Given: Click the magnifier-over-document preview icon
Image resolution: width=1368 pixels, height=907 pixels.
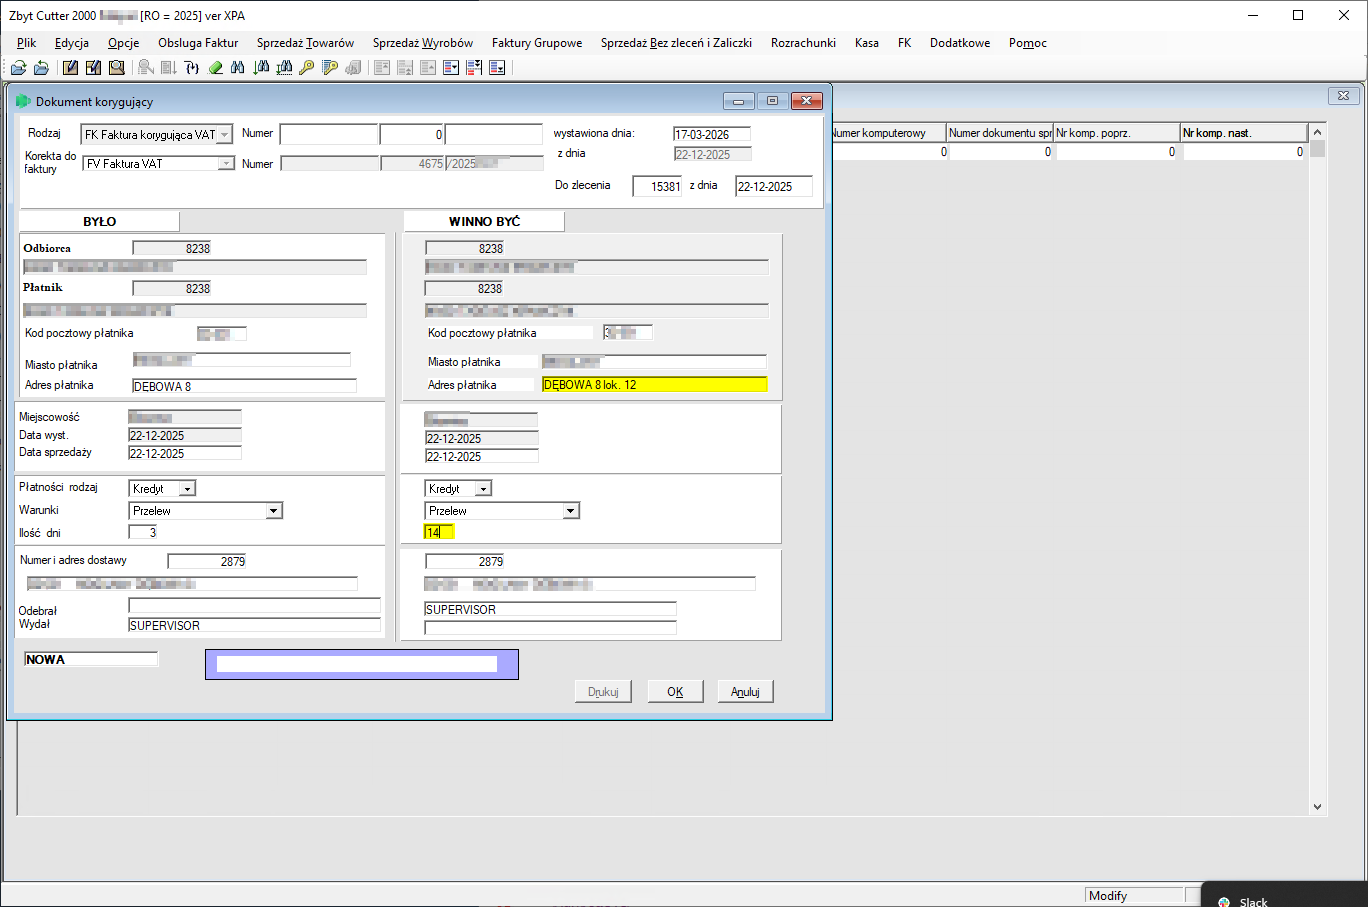Looking at the screenshot, I should [x=117, y=68].
